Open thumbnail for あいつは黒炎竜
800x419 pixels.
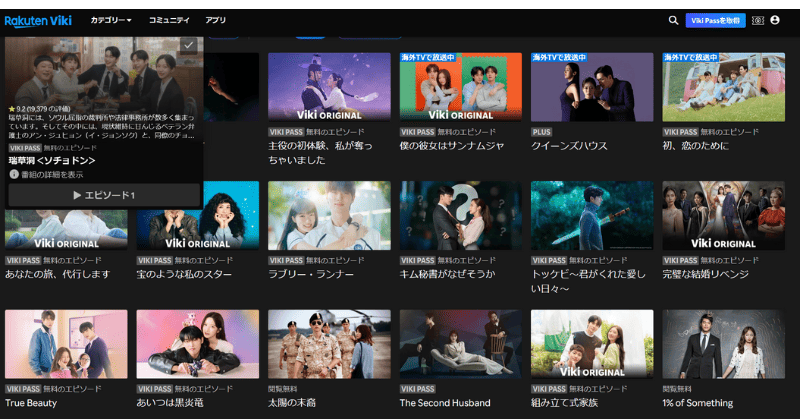pos(198,344)
